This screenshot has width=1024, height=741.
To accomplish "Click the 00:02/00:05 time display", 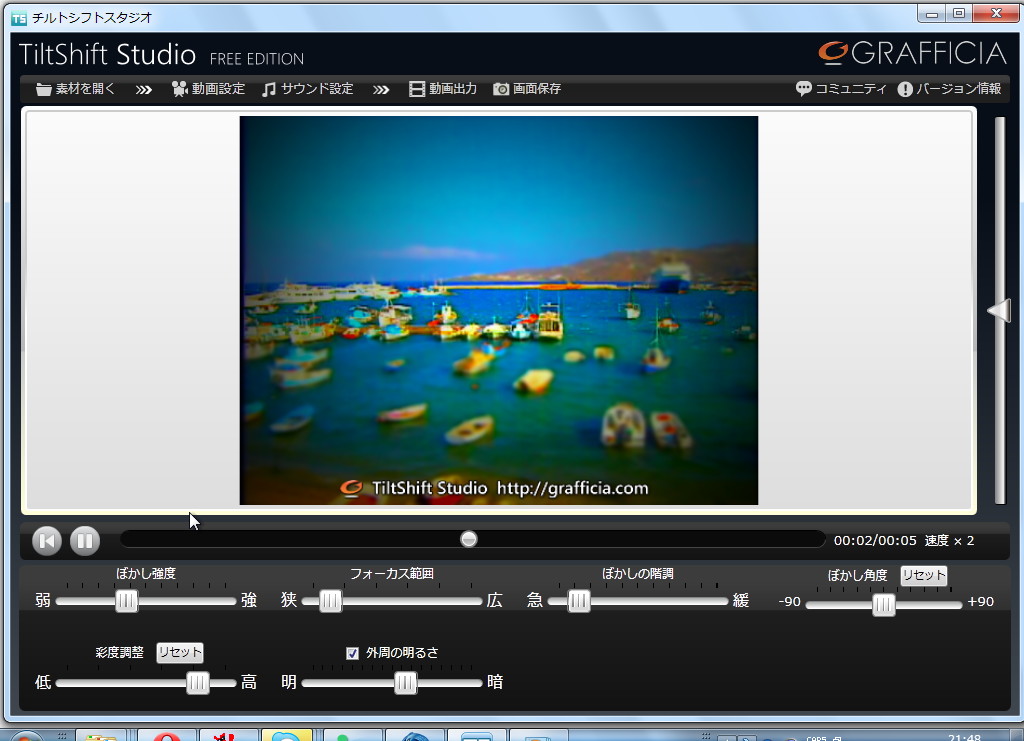I will [x=875, y=541].
